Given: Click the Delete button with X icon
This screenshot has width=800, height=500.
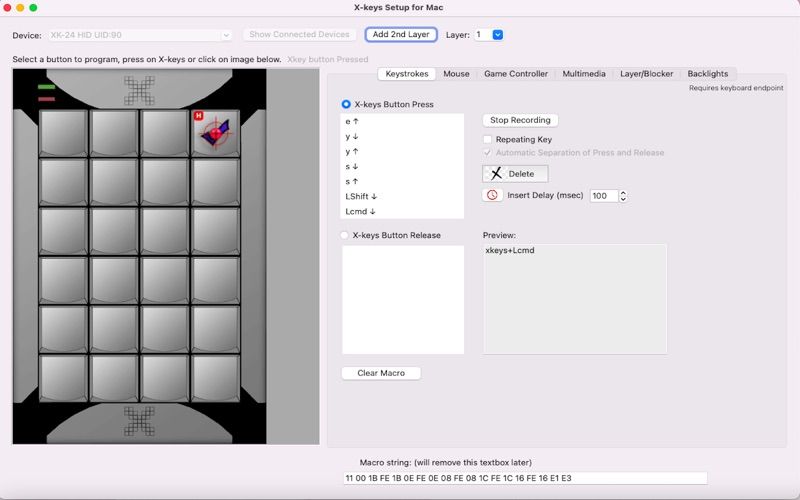Looking at the screenshot, I should coord(515,174).
